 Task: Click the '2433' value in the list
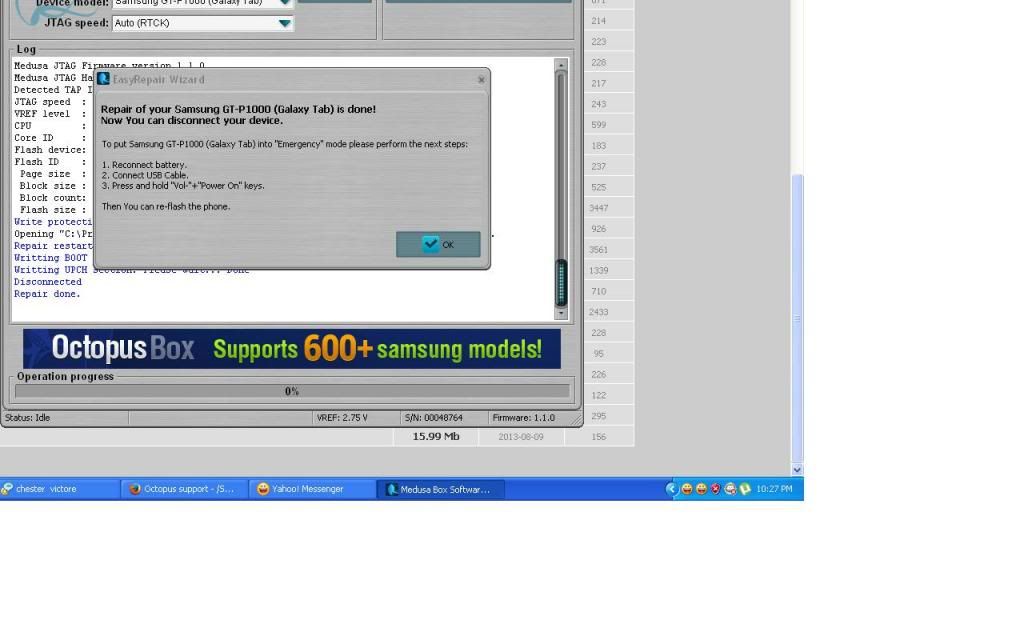(x=598, y=312)
